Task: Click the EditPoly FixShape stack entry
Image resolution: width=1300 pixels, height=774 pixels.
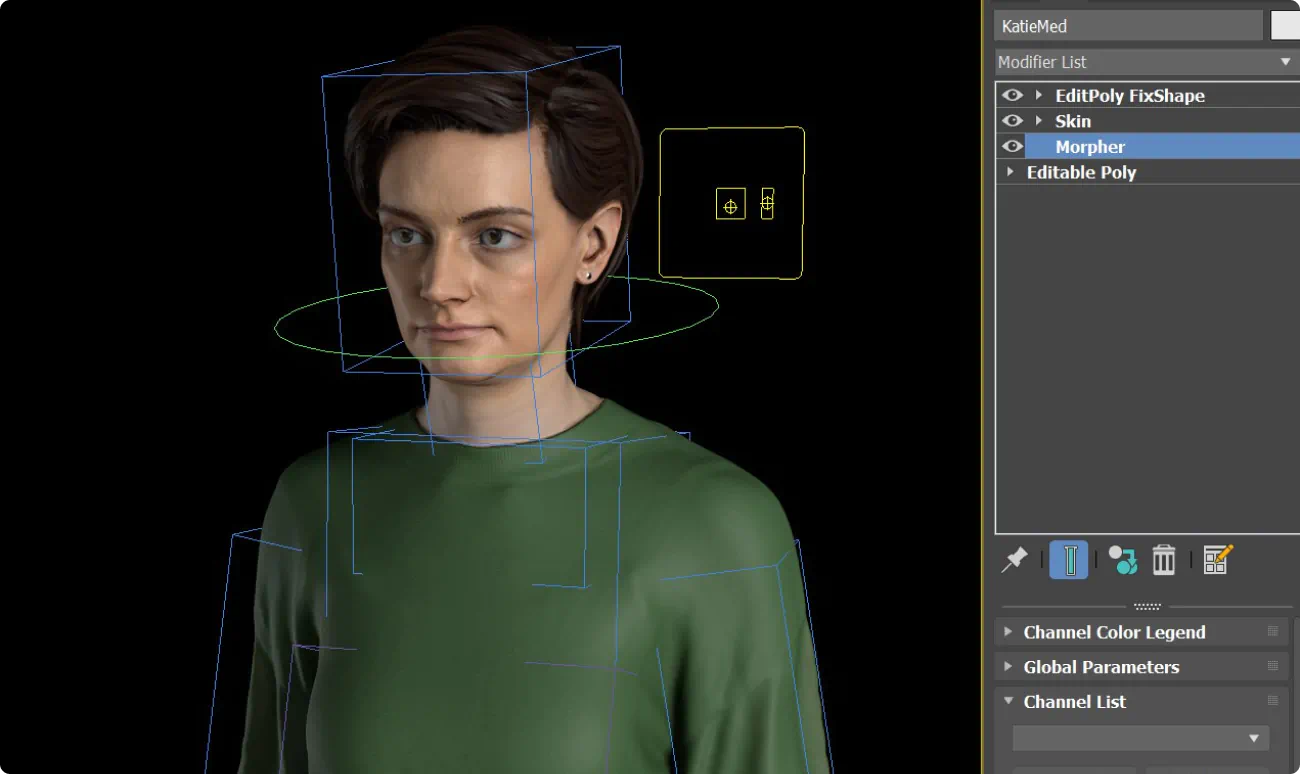Action: 1129,95
